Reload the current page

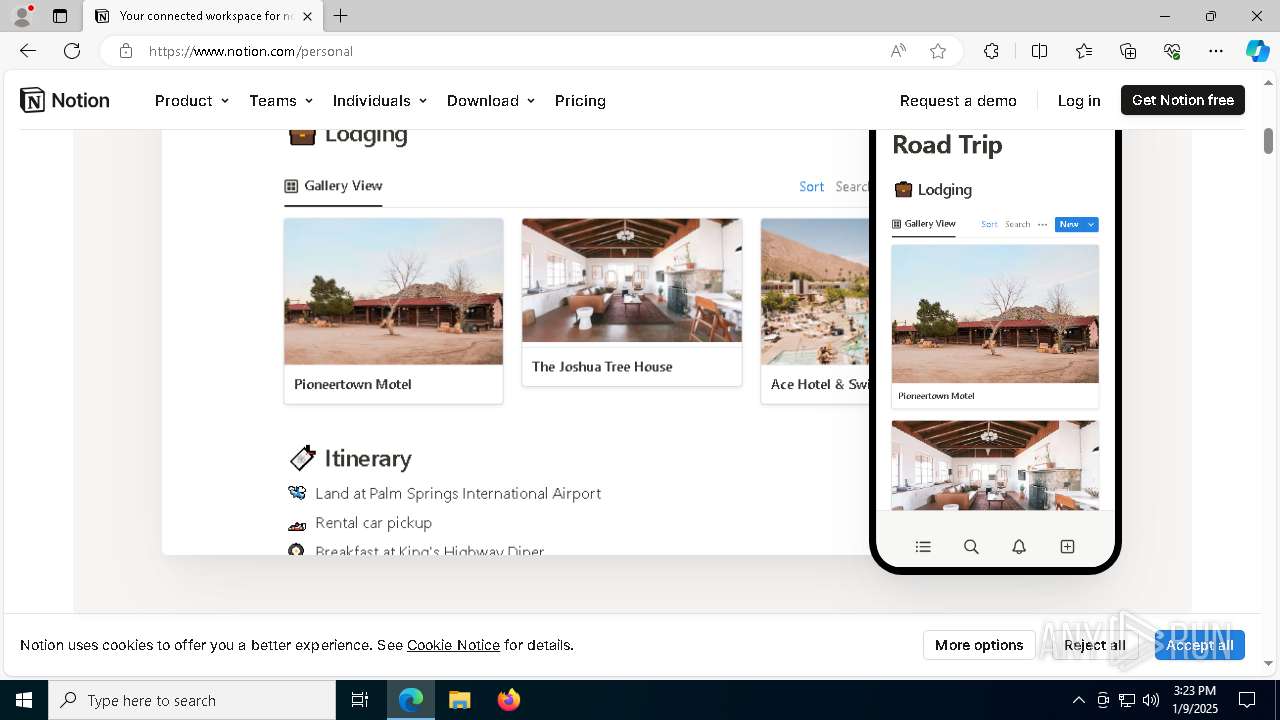[72, 51]
